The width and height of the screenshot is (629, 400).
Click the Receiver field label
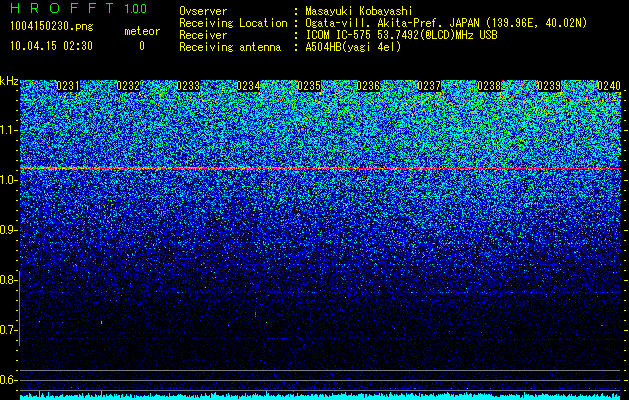pyautogui.click(x=203, y=35)
